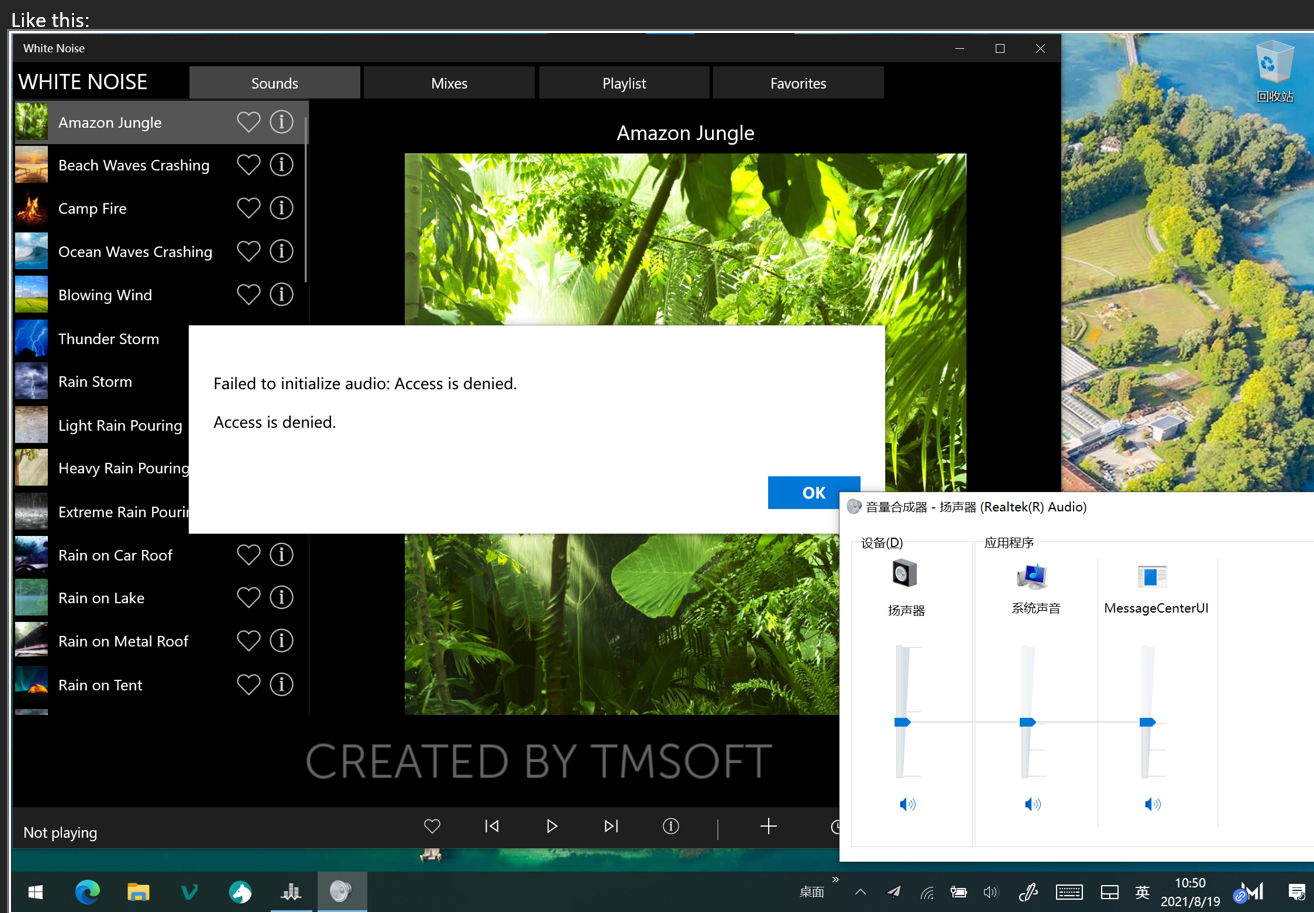Click the White Noise icon on the taskbar
The image size is (1314, 913).
click(x=341, y=891)
